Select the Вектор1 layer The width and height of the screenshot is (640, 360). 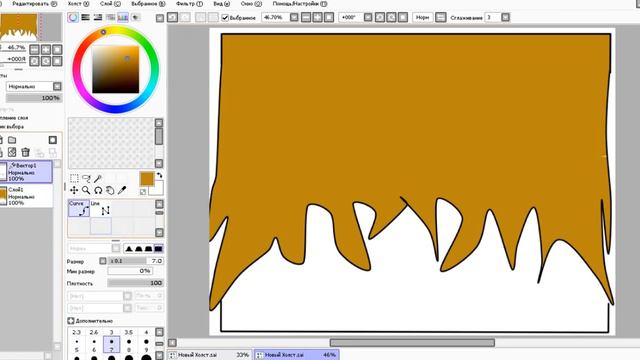tap(26, 172)
